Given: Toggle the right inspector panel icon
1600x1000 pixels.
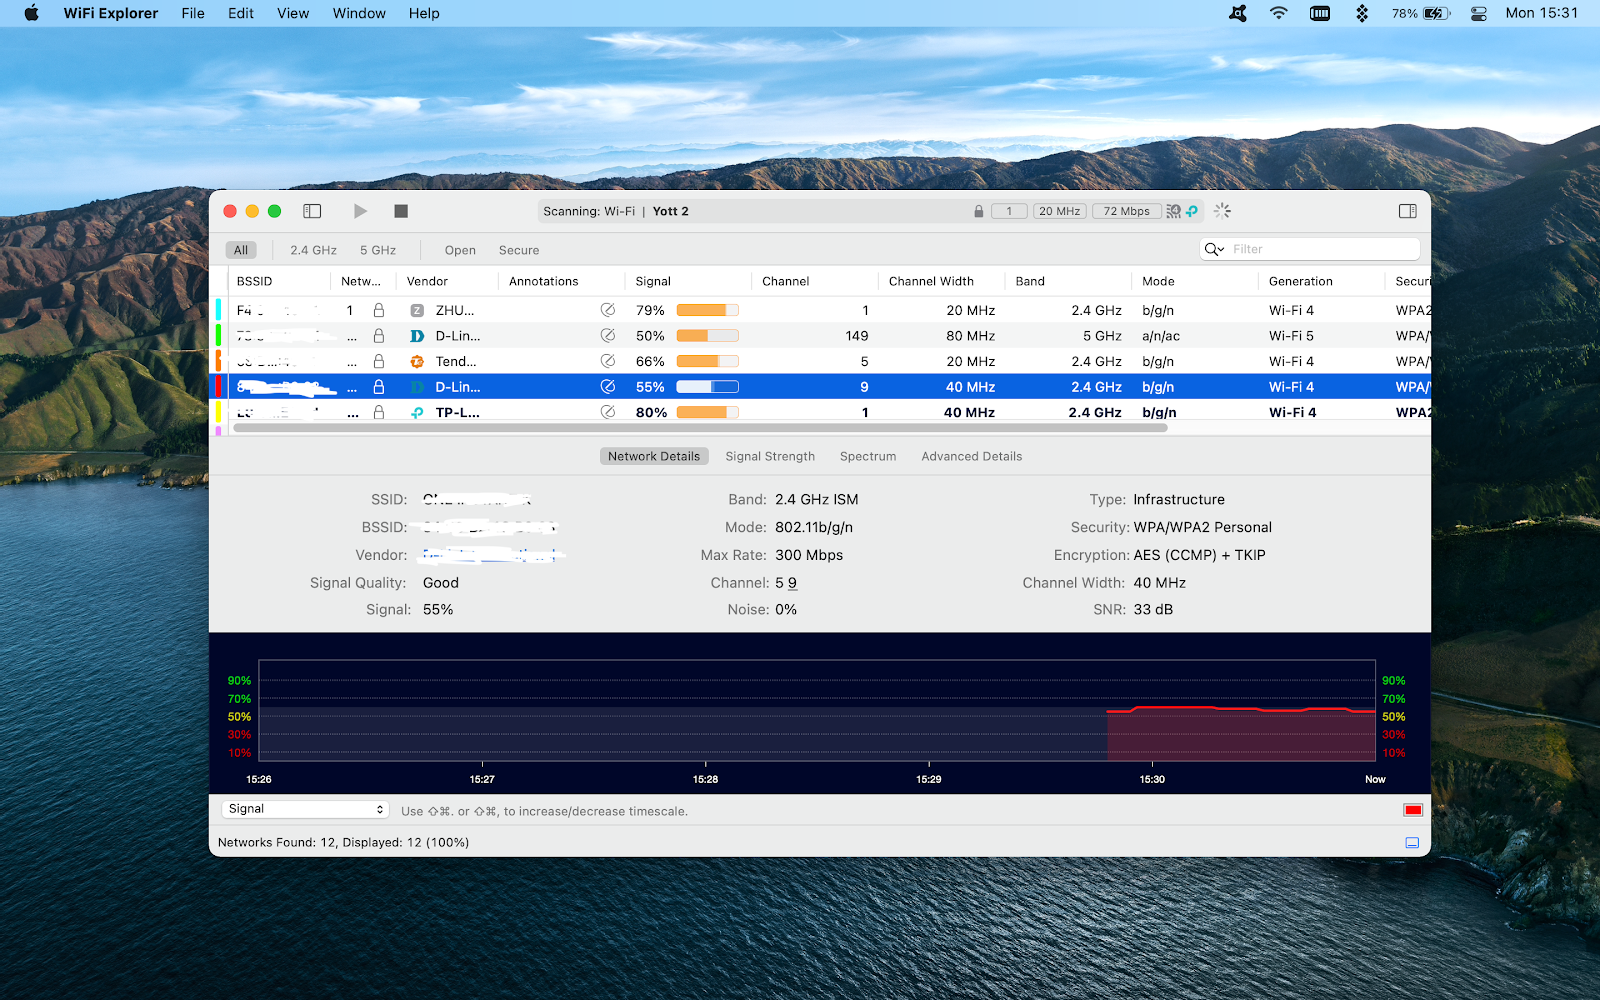Looking at the screenshot, I should pyautogui.click(x=1408, y=211).
